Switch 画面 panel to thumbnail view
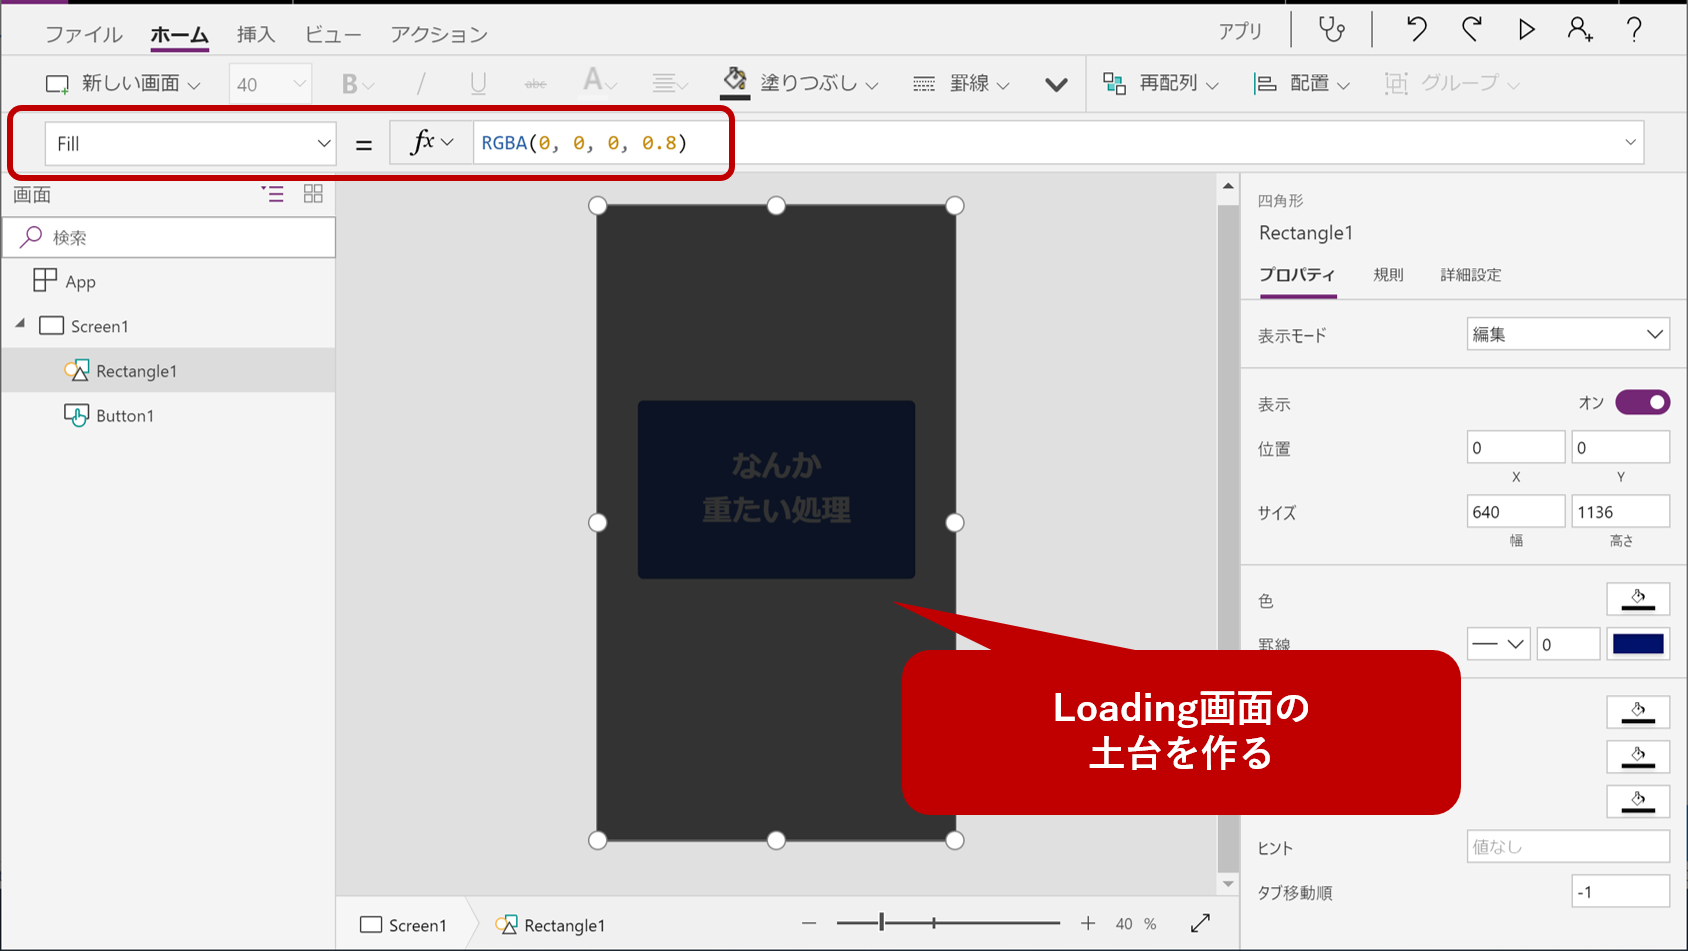 (313, 194)
